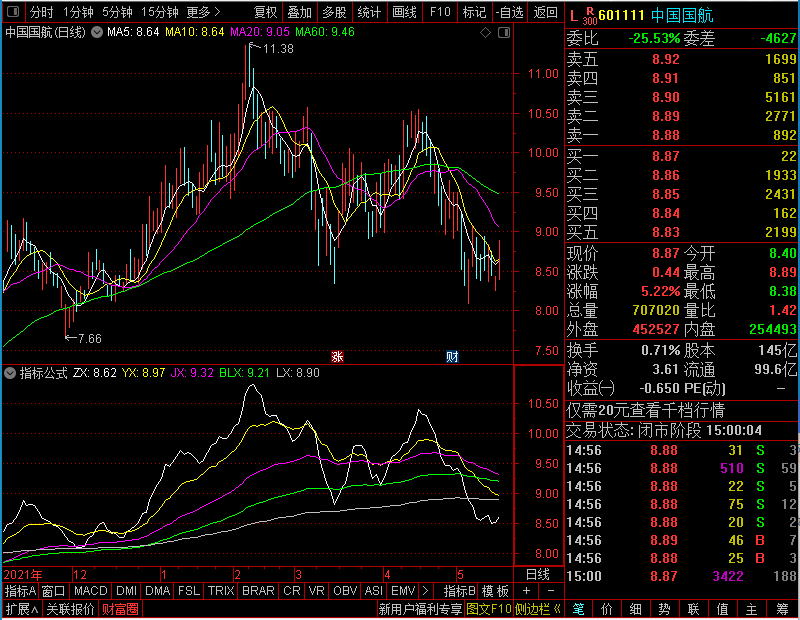This screenshot has height=620, width=800.
Task: Open 多股 multi-stock view
Action: (x=334, y=12)
